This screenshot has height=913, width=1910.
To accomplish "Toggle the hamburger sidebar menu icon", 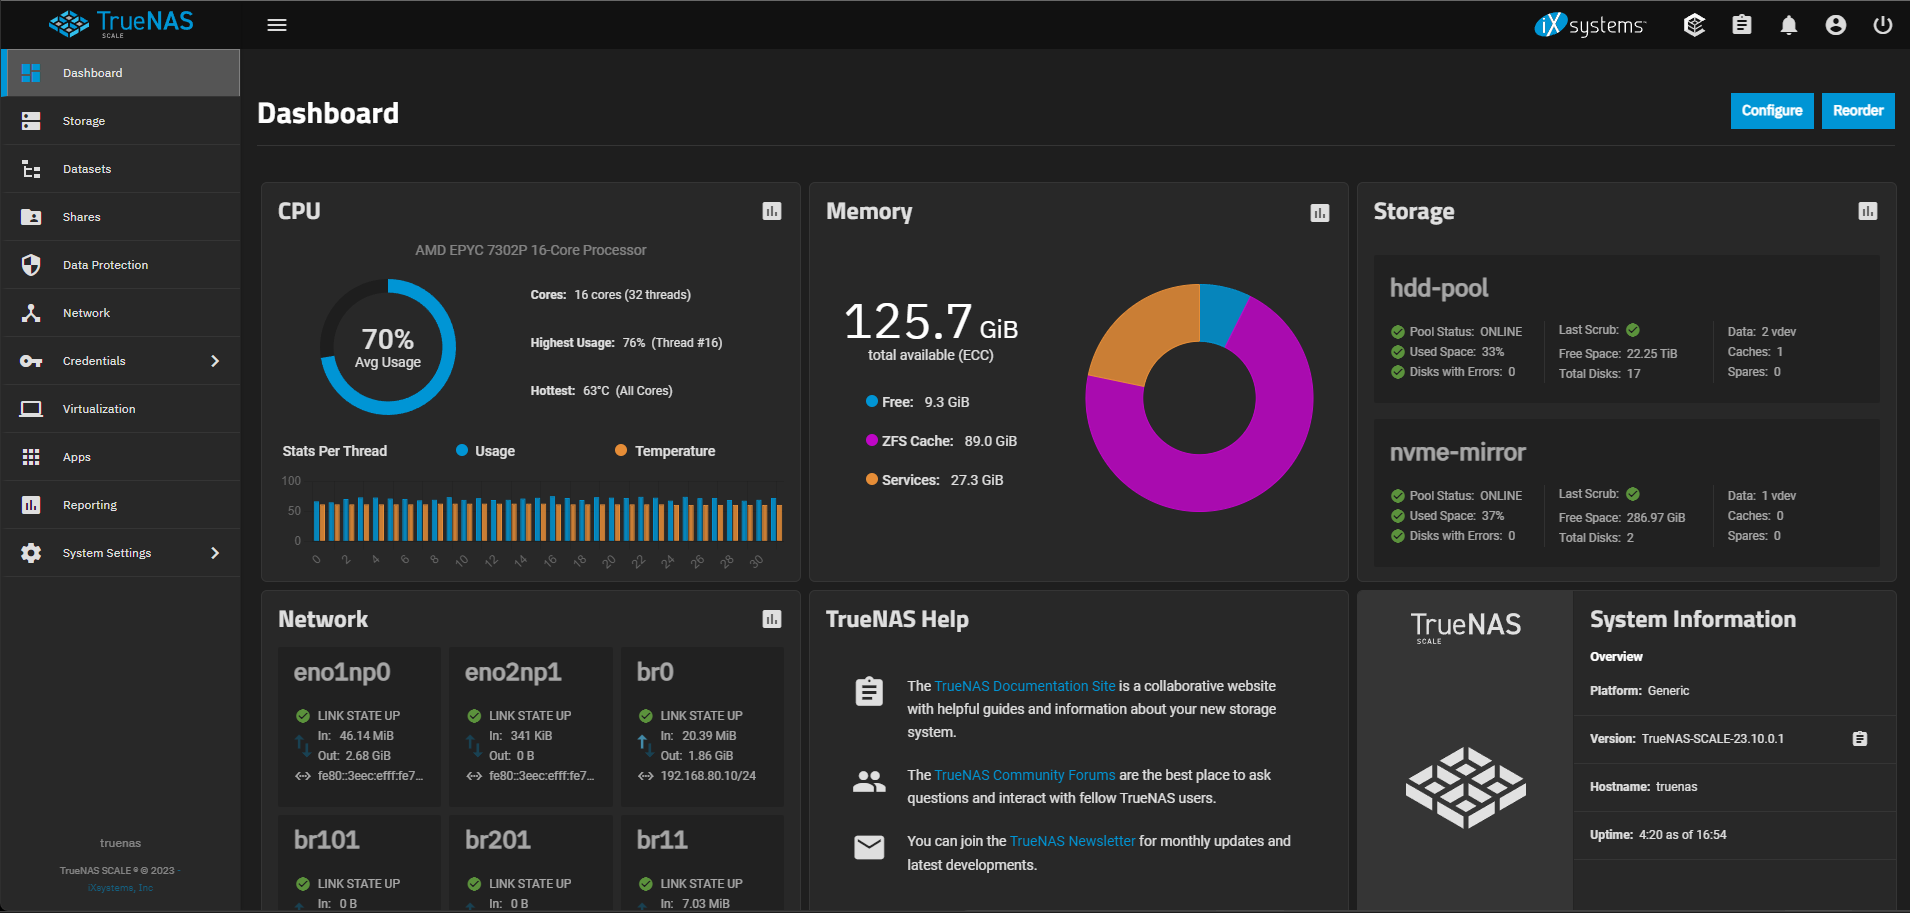I will (277, 25).
